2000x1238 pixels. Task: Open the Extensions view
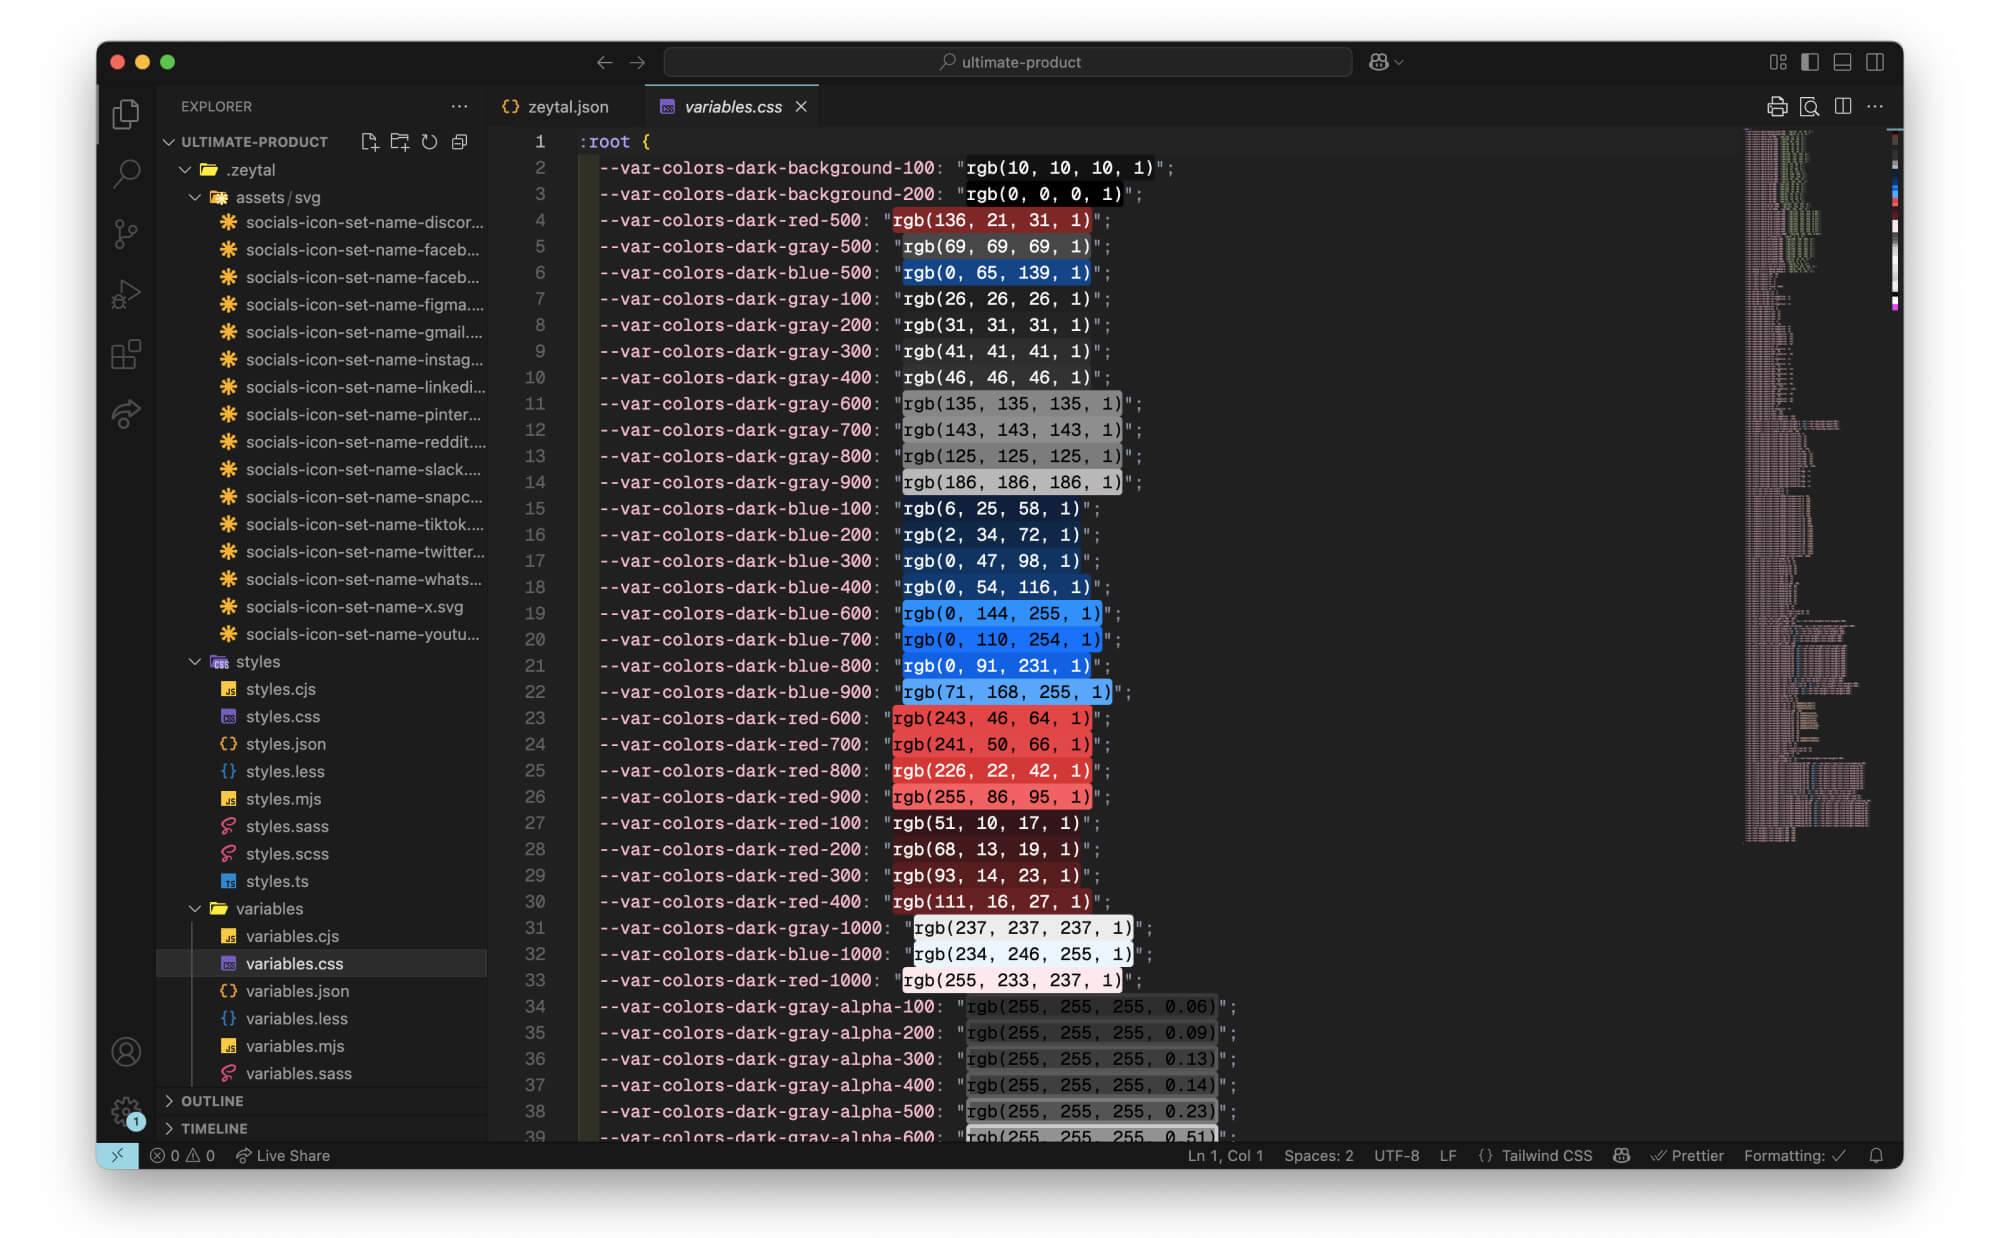[x=126, y=354]
